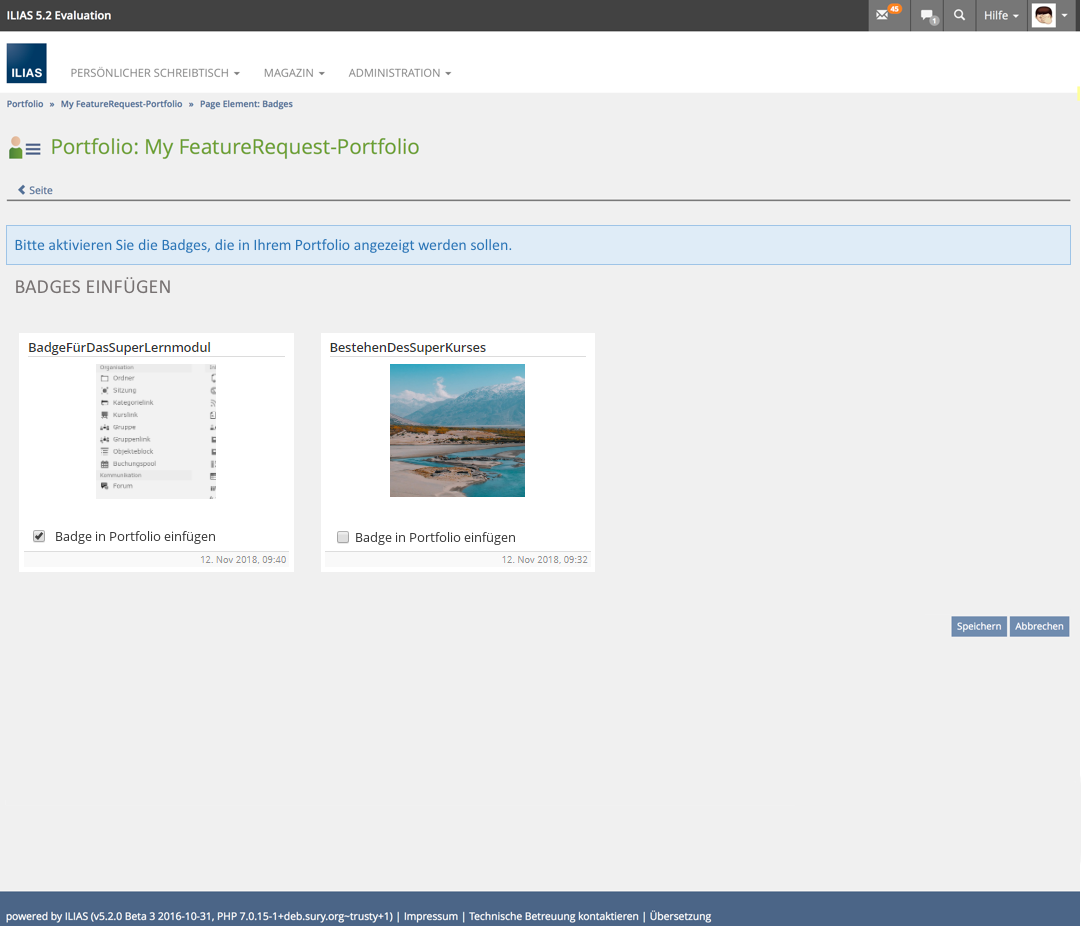Open the Impressum footer link

(430, 916)
